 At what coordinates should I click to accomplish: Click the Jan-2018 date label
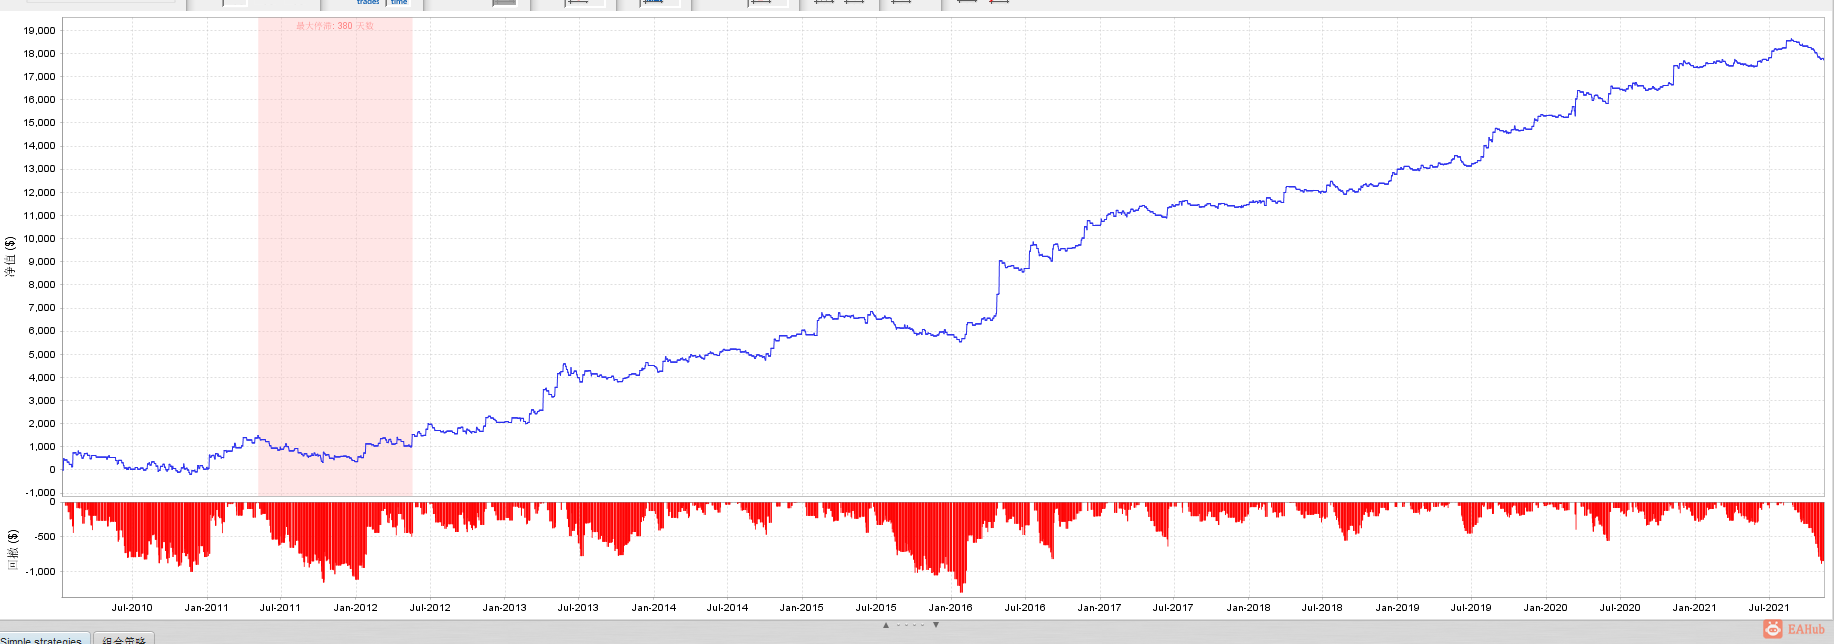[1249, 608]
